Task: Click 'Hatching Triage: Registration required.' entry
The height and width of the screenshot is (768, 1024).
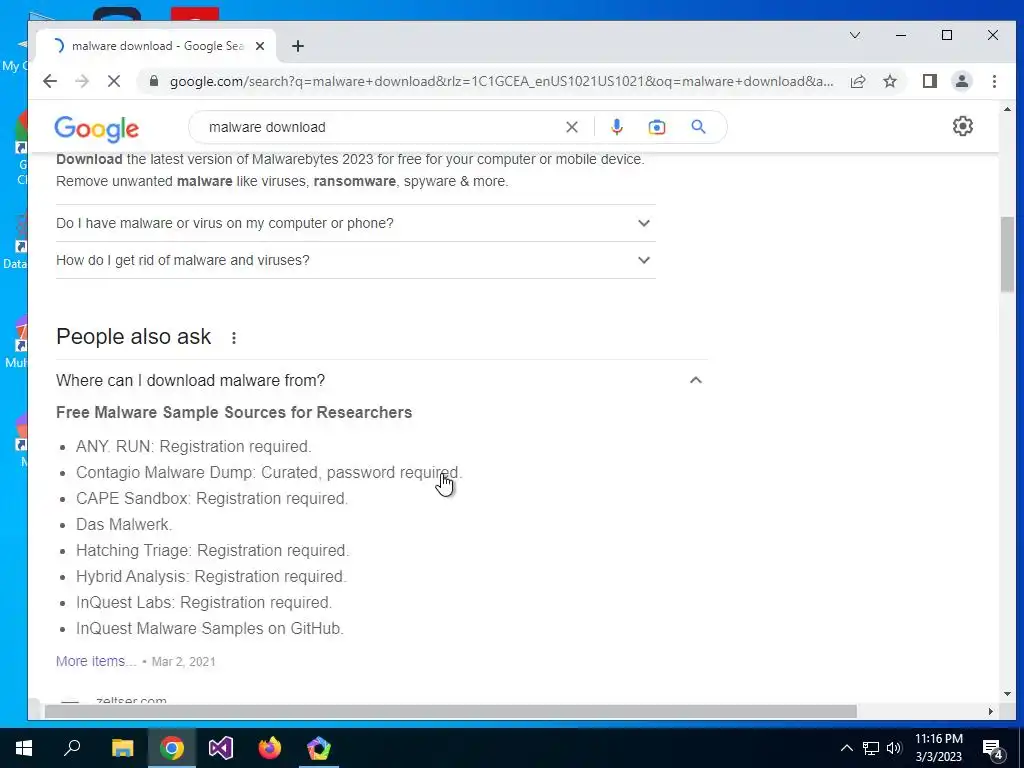Action: [212, 551]
